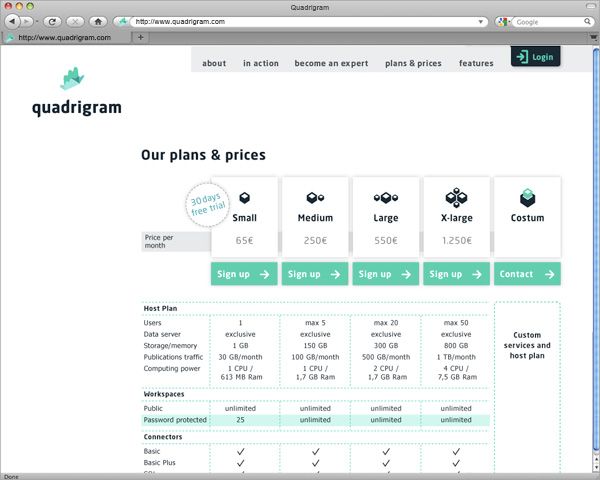Click the Login button
The height and width of the screenshot is (480, 600).
click(535, 57)
